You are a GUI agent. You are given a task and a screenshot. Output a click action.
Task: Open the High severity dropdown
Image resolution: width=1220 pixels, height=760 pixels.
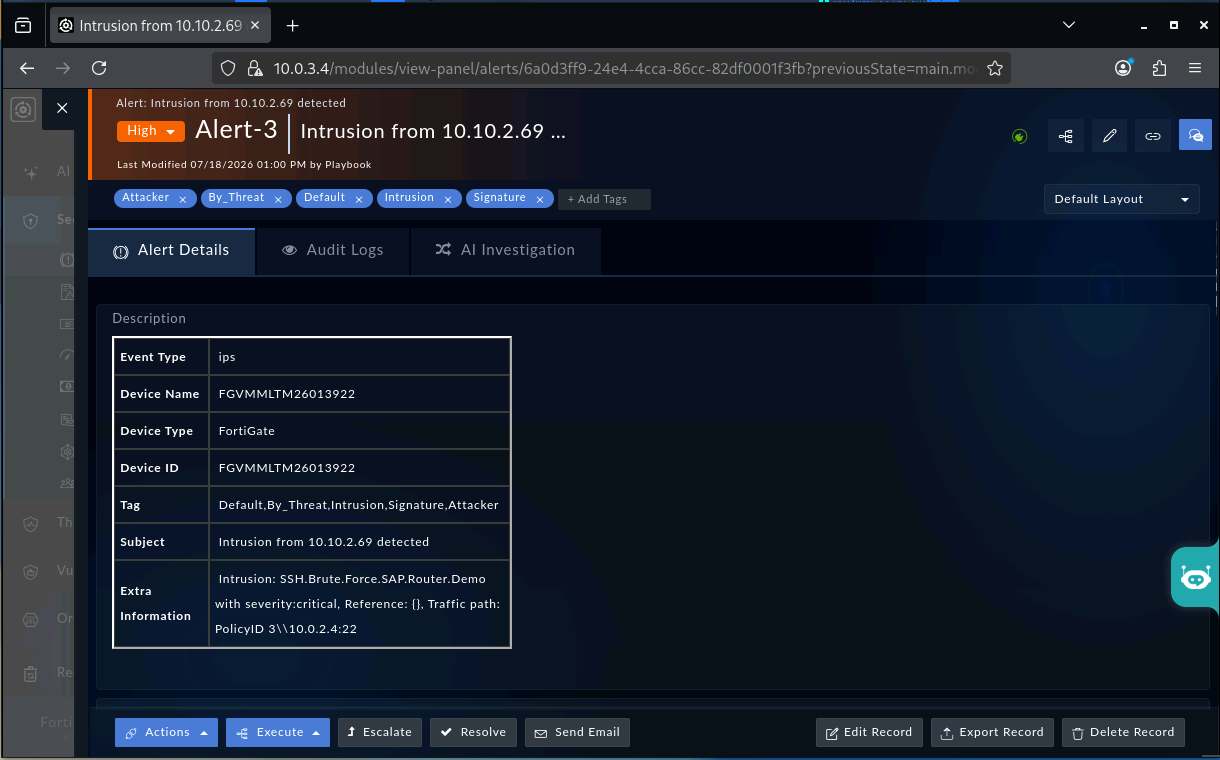point(151,131)
